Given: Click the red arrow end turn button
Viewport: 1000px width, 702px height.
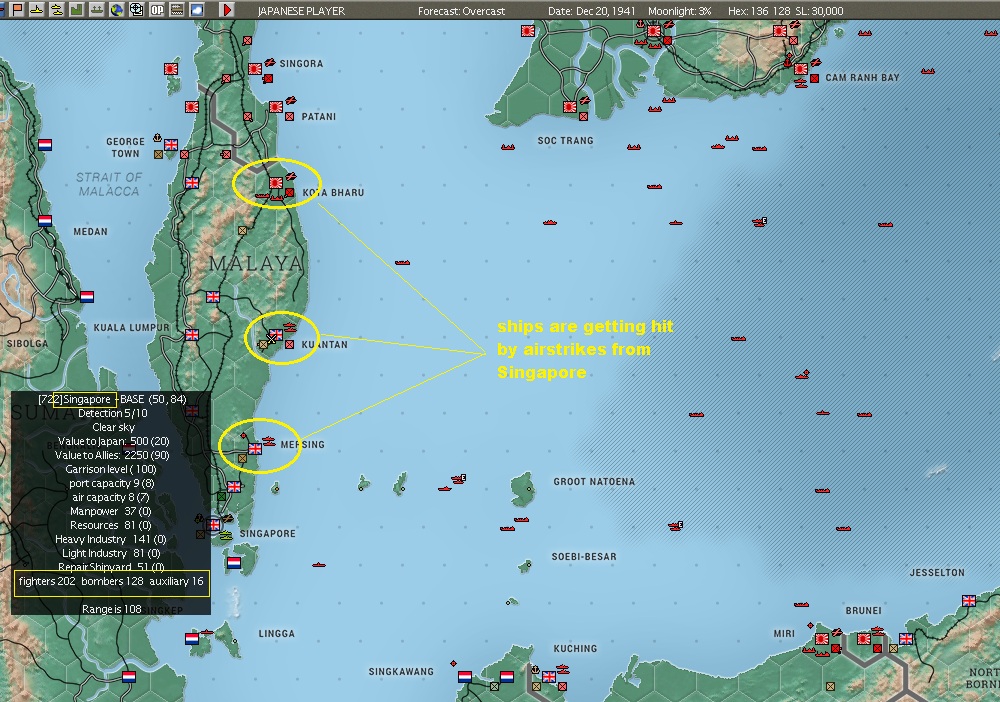Looking at the screenshot, I should pos(226,10).
